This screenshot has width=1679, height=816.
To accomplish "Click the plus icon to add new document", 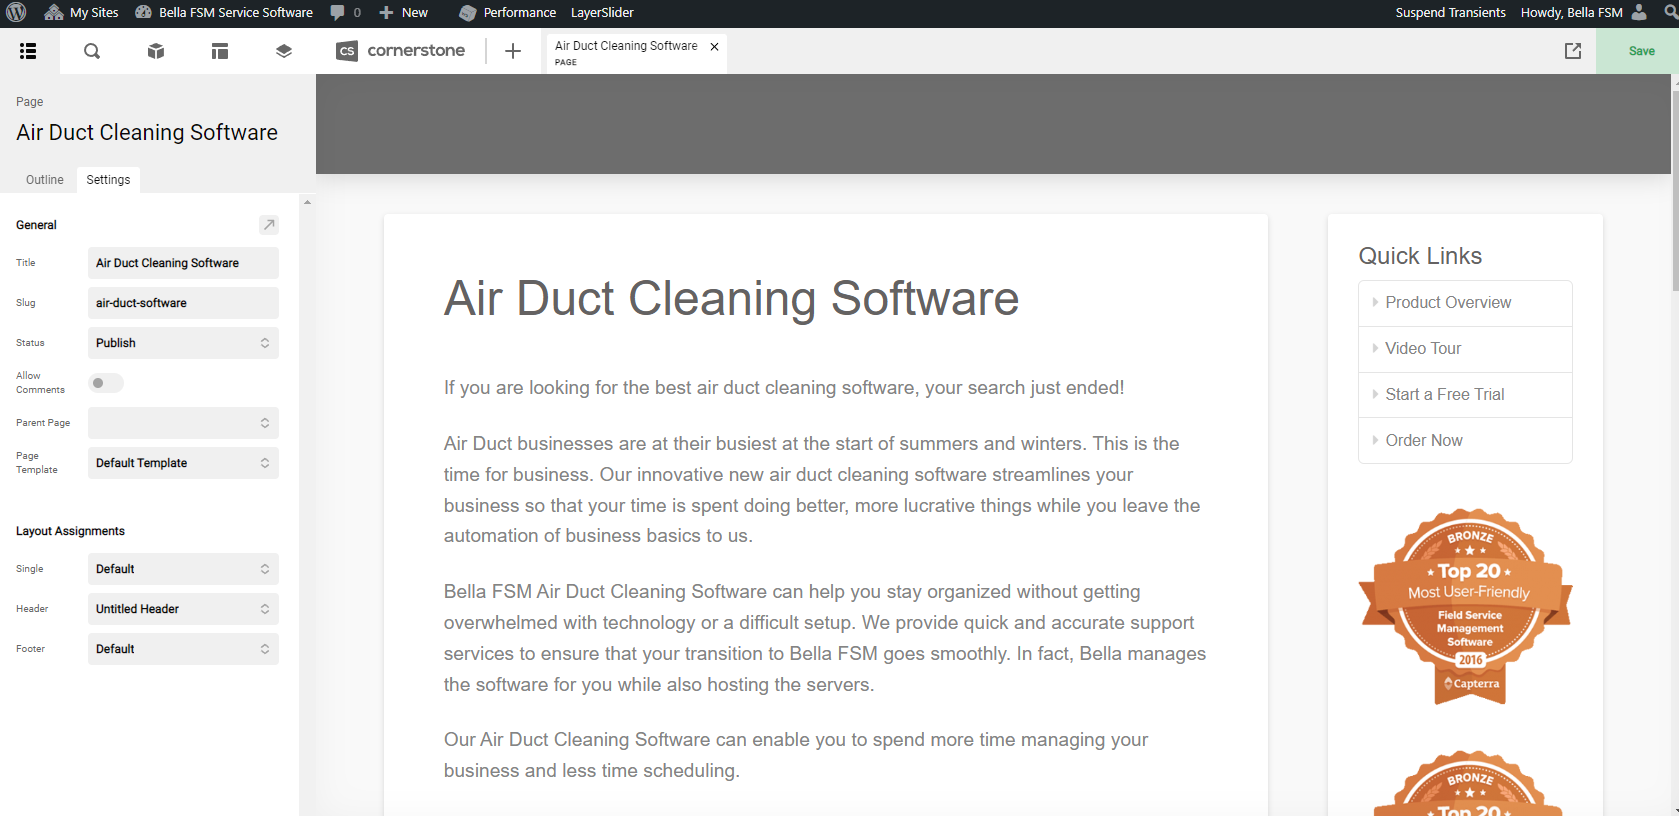I will 513,51.
